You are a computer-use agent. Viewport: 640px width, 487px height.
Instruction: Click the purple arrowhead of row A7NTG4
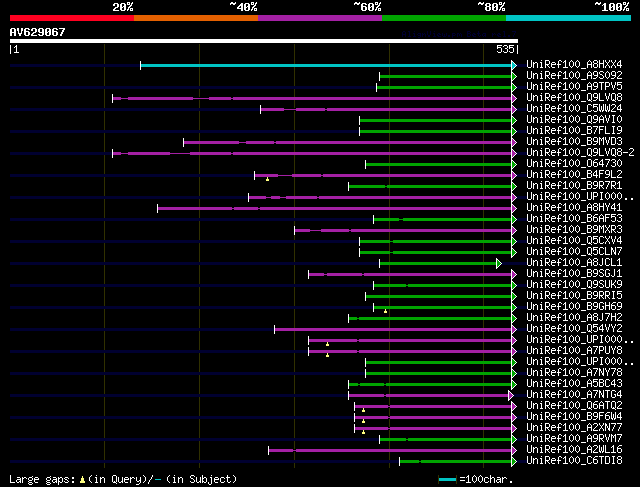click(511, 396)
